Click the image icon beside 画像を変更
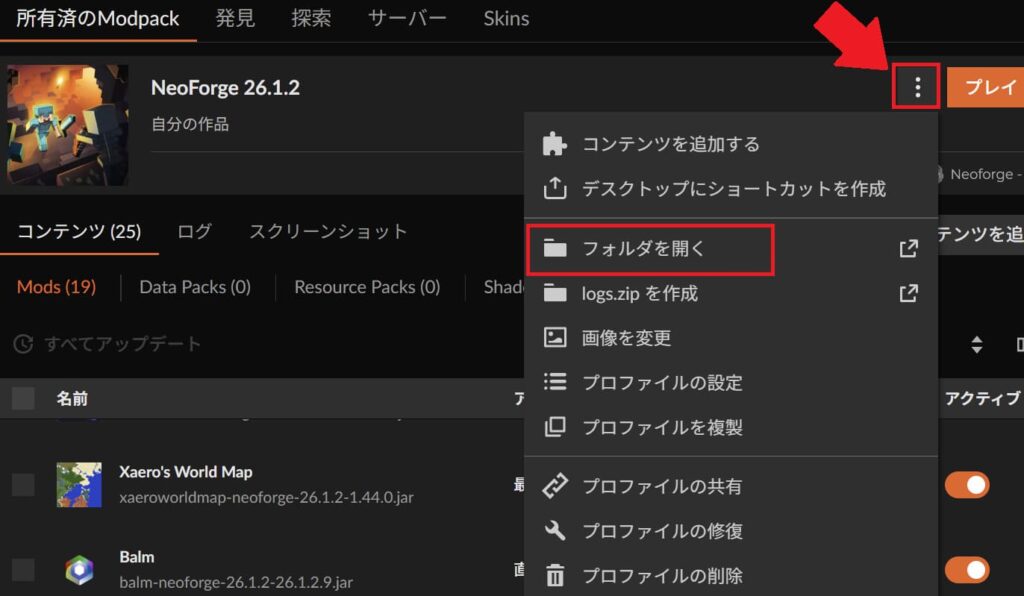This screenshot has width=1024, height=596. pos(554,337)
